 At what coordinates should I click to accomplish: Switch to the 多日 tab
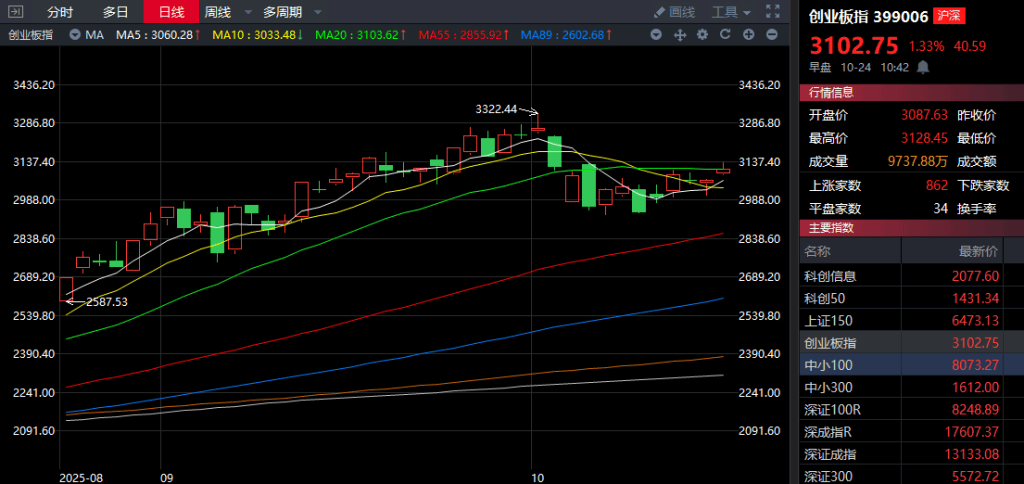115,12
